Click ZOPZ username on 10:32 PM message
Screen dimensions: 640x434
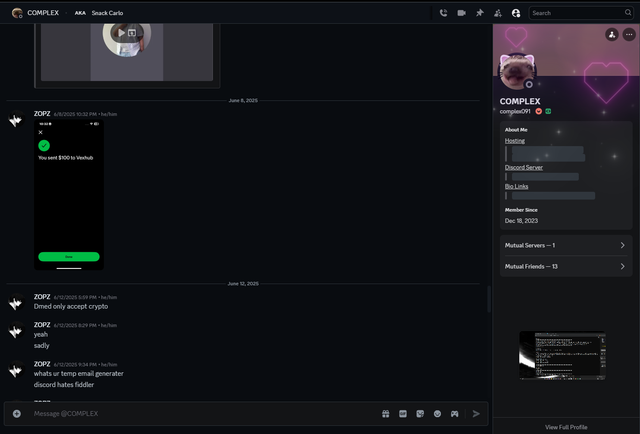pos(42,114)
